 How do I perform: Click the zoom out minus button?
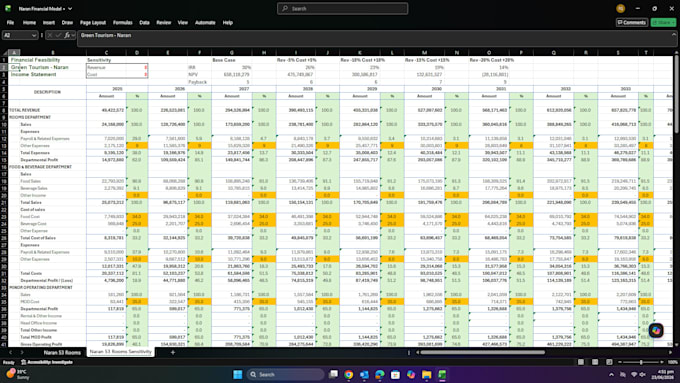point(620,362)
